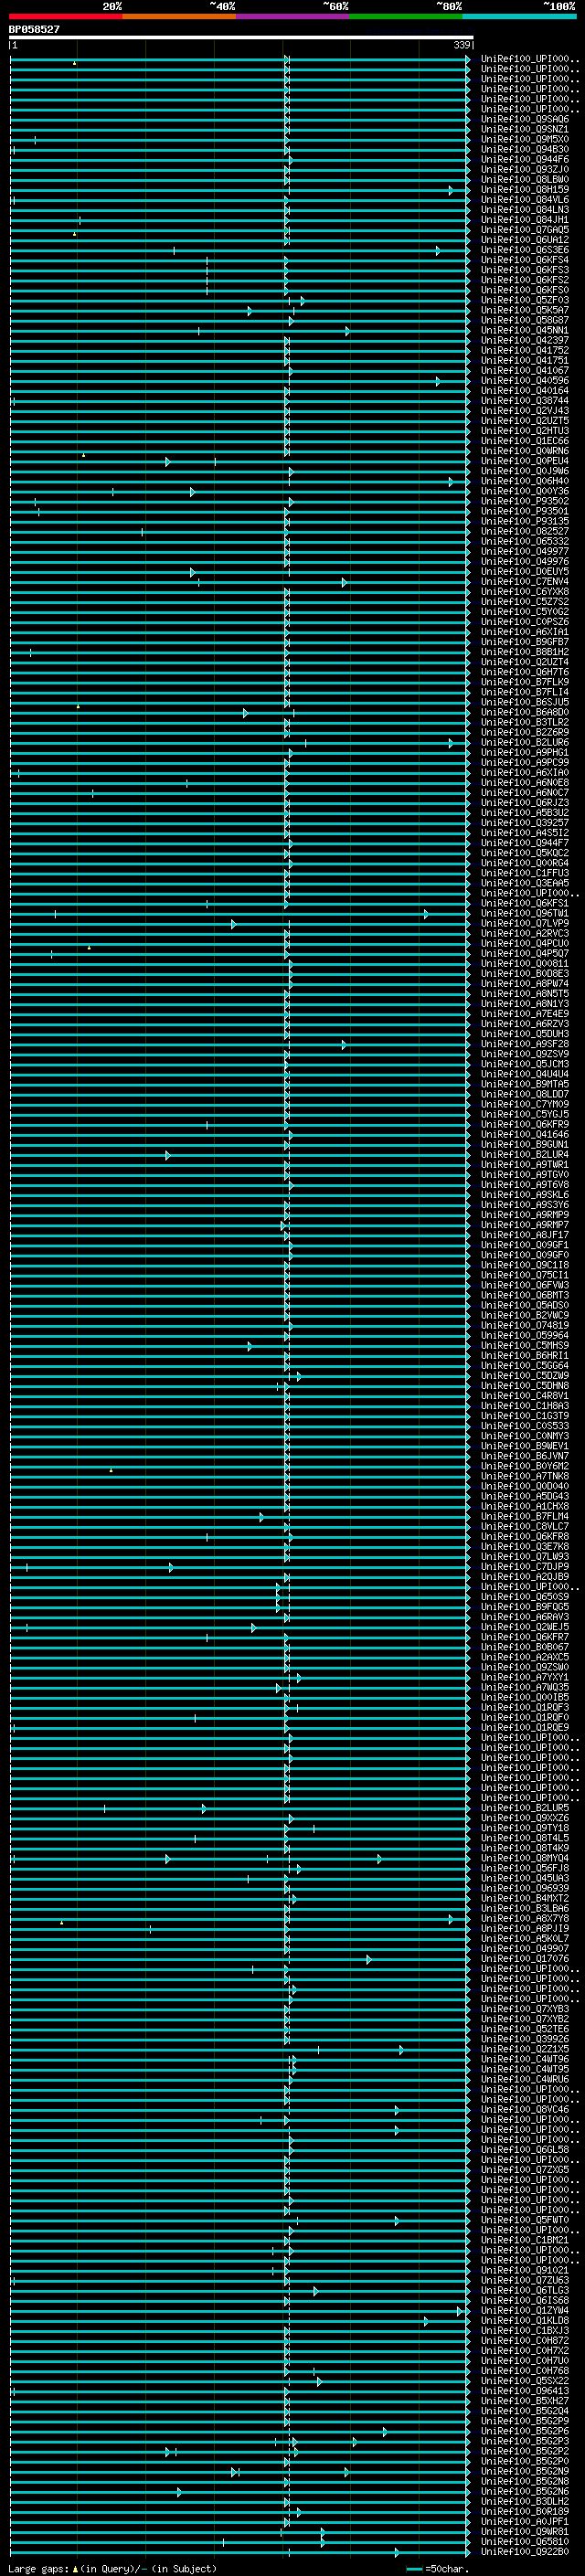Select hit UniRef100_Q9SAQ6
This screenshot has width=585, height=2576.
click(524, 119)
